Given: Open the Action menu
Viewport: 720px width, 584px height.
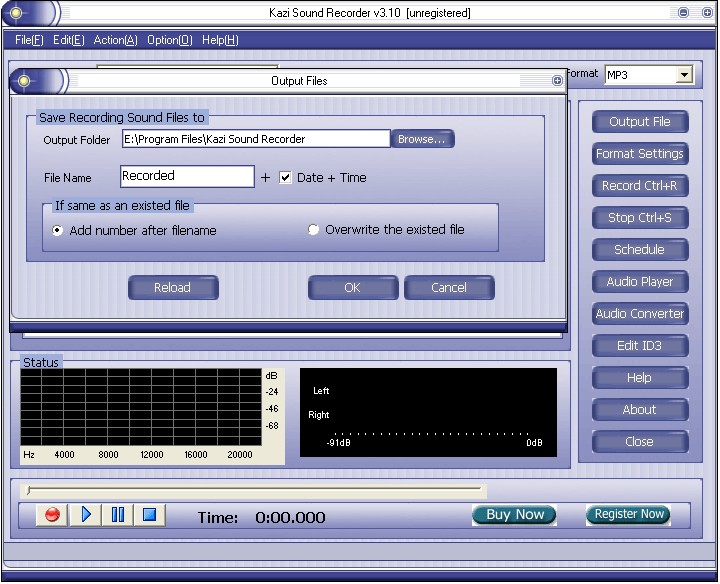Looking at the screenshot, I should (115, 40).
